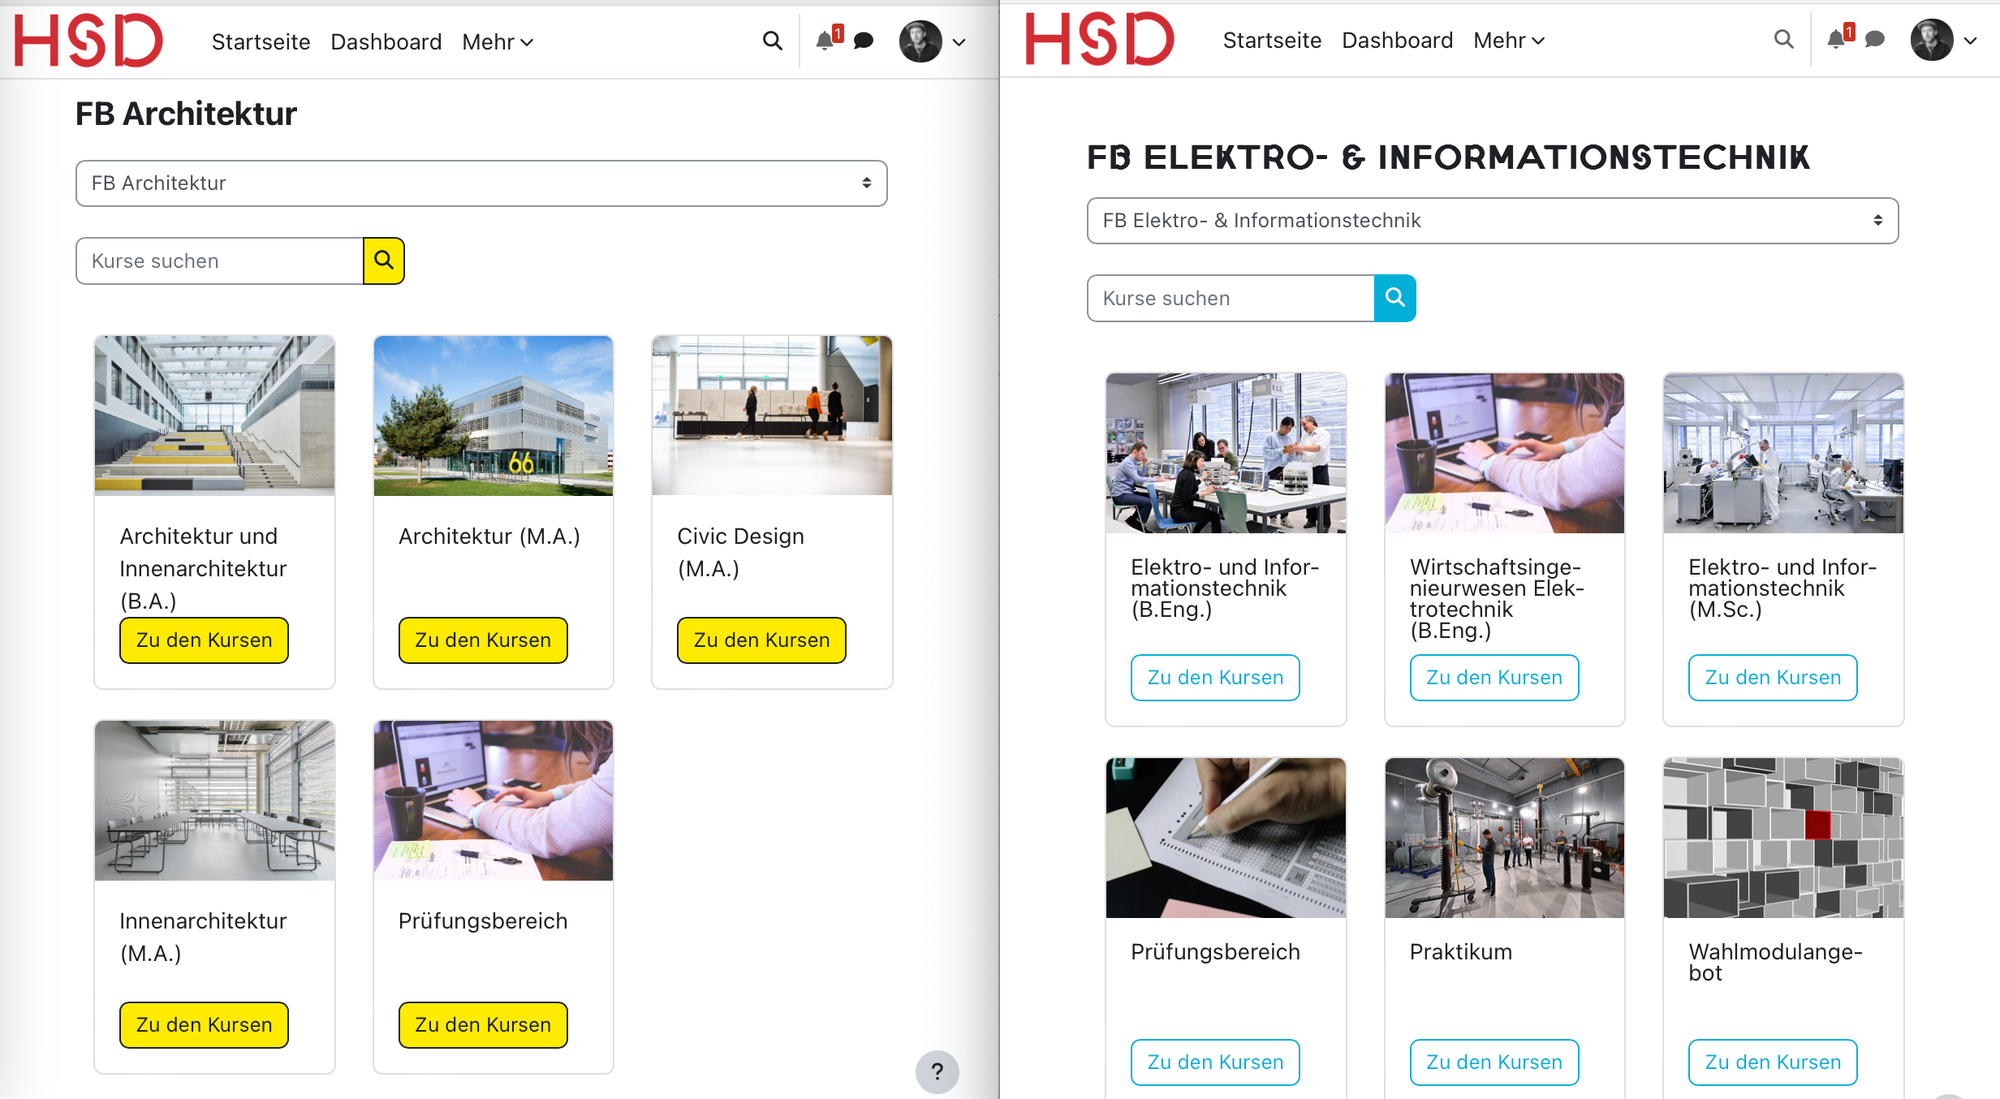This screenshot has height=1099, width=2000.
Task: Open the help question mark bubble
Action: coord(937,1072)
